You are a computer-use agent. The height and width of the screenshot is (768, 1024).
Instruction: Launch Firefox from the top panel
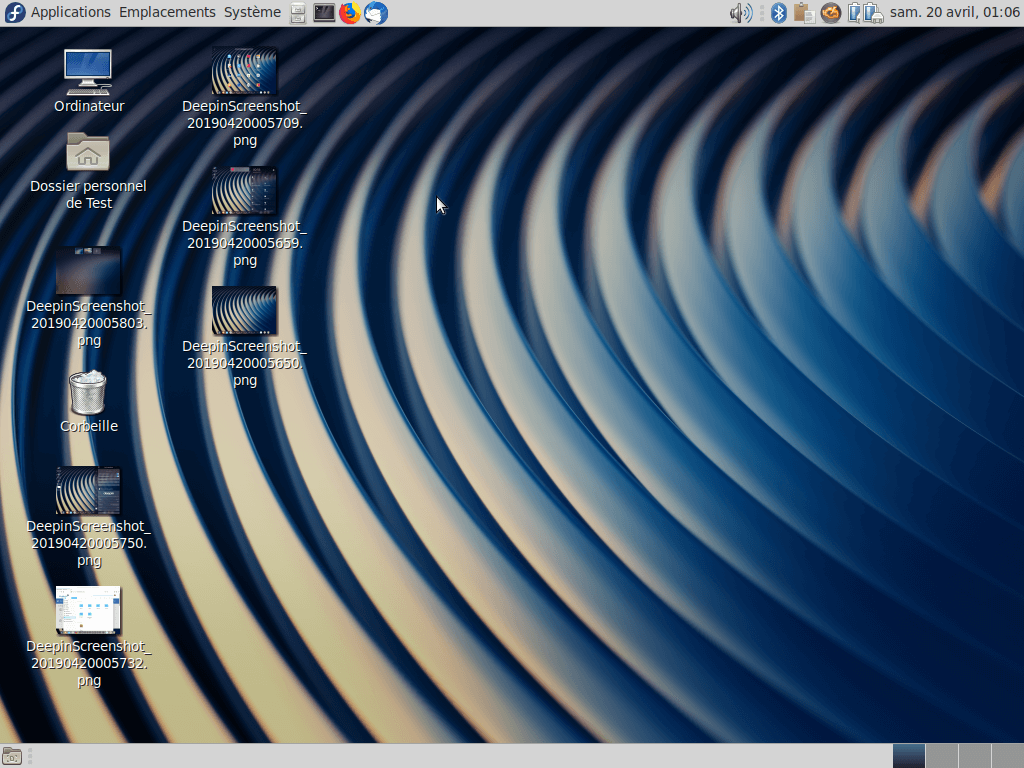point(350,13)
